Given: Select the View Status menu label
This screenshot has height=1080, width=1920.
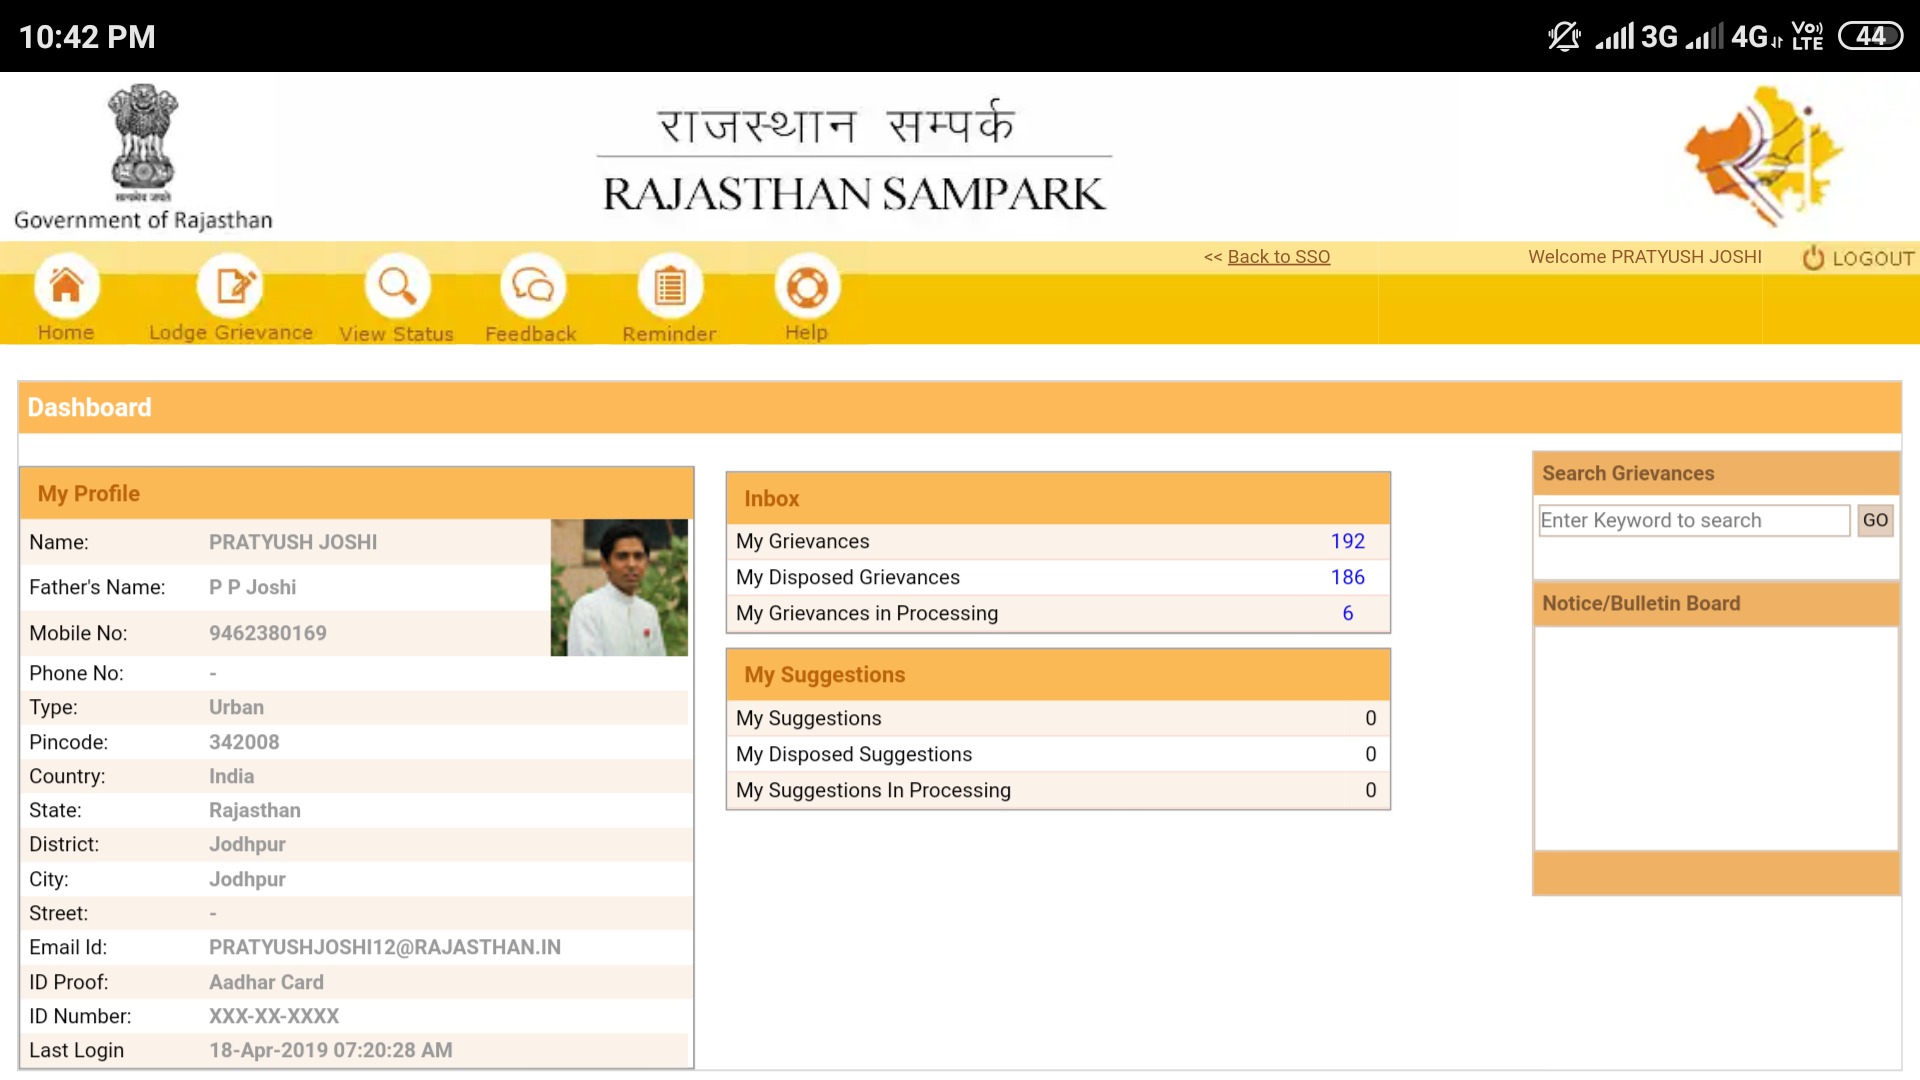Looking at the screenshot, I should [x=396, y=333].
